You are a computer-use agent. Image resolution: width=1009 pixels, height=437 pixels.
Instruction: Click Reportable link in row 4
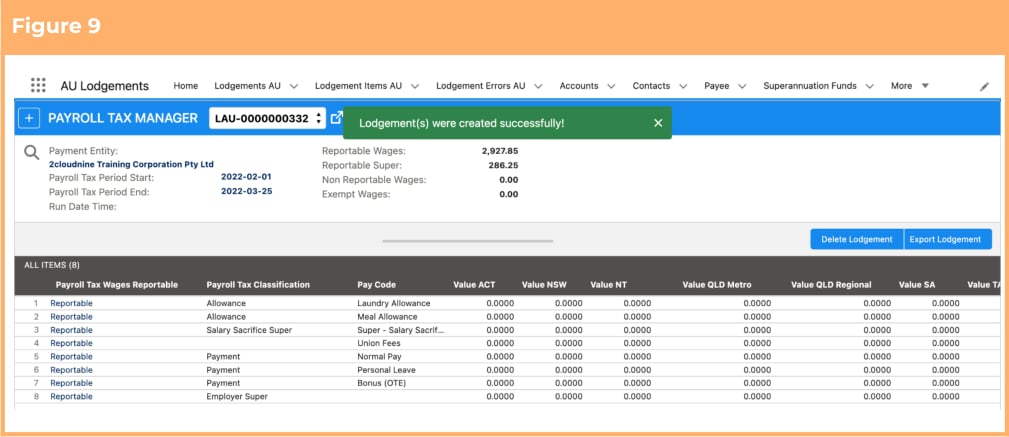click(x=71, y=343)
